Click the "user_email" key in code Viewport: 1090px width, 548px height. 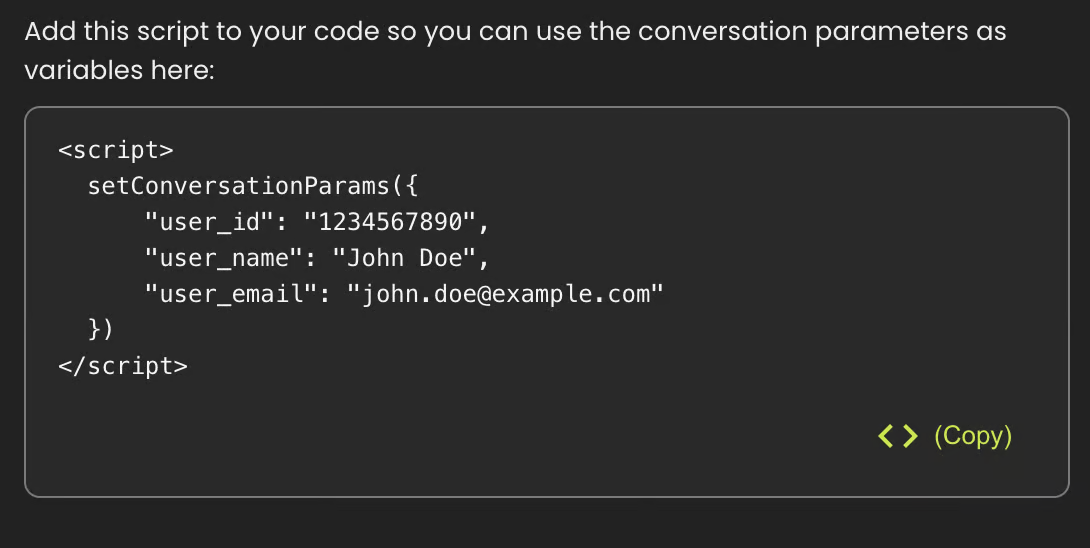[x=230, y=294]
